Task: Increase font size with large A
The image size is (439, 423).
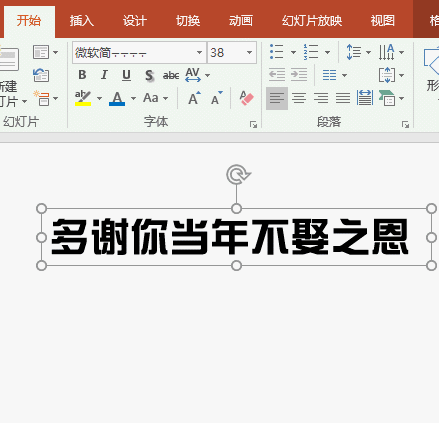Action: [195, 98]
